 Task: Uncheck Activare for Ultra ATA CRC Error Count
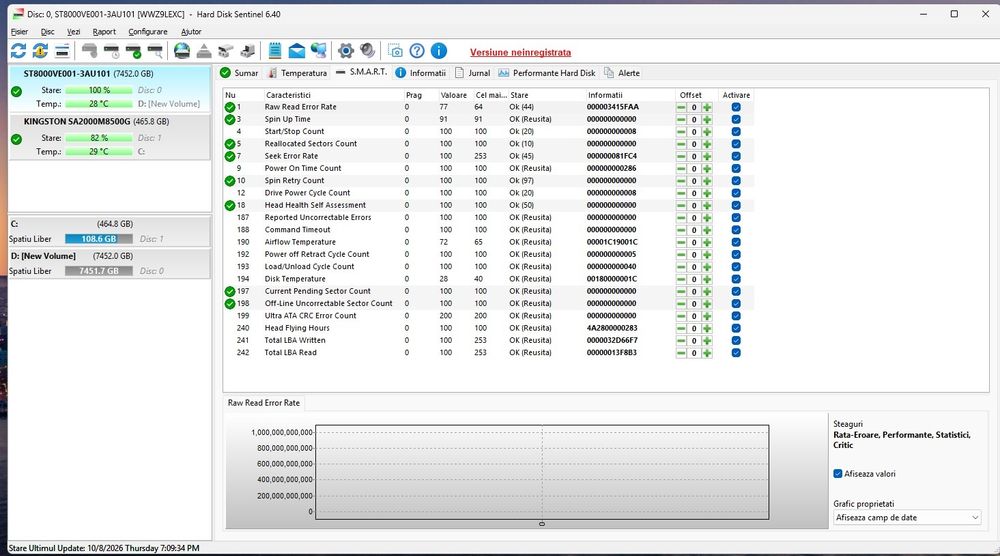point(736,316)
